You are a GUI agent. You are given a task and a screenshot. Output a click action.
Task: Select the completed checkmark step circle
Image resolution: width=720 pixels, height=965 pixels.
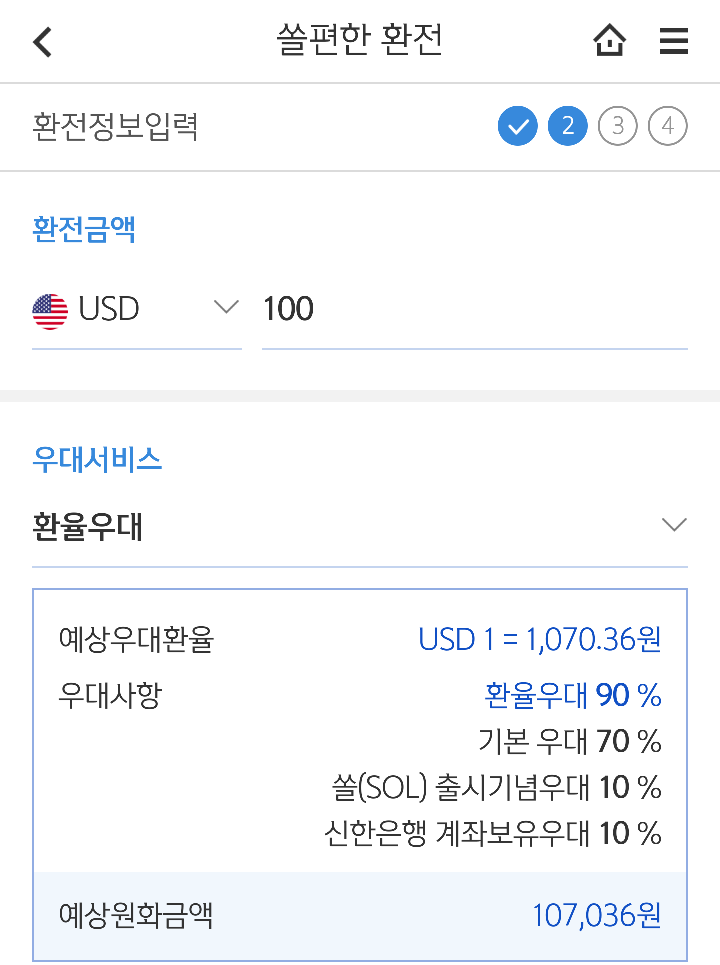click(518, 126)
